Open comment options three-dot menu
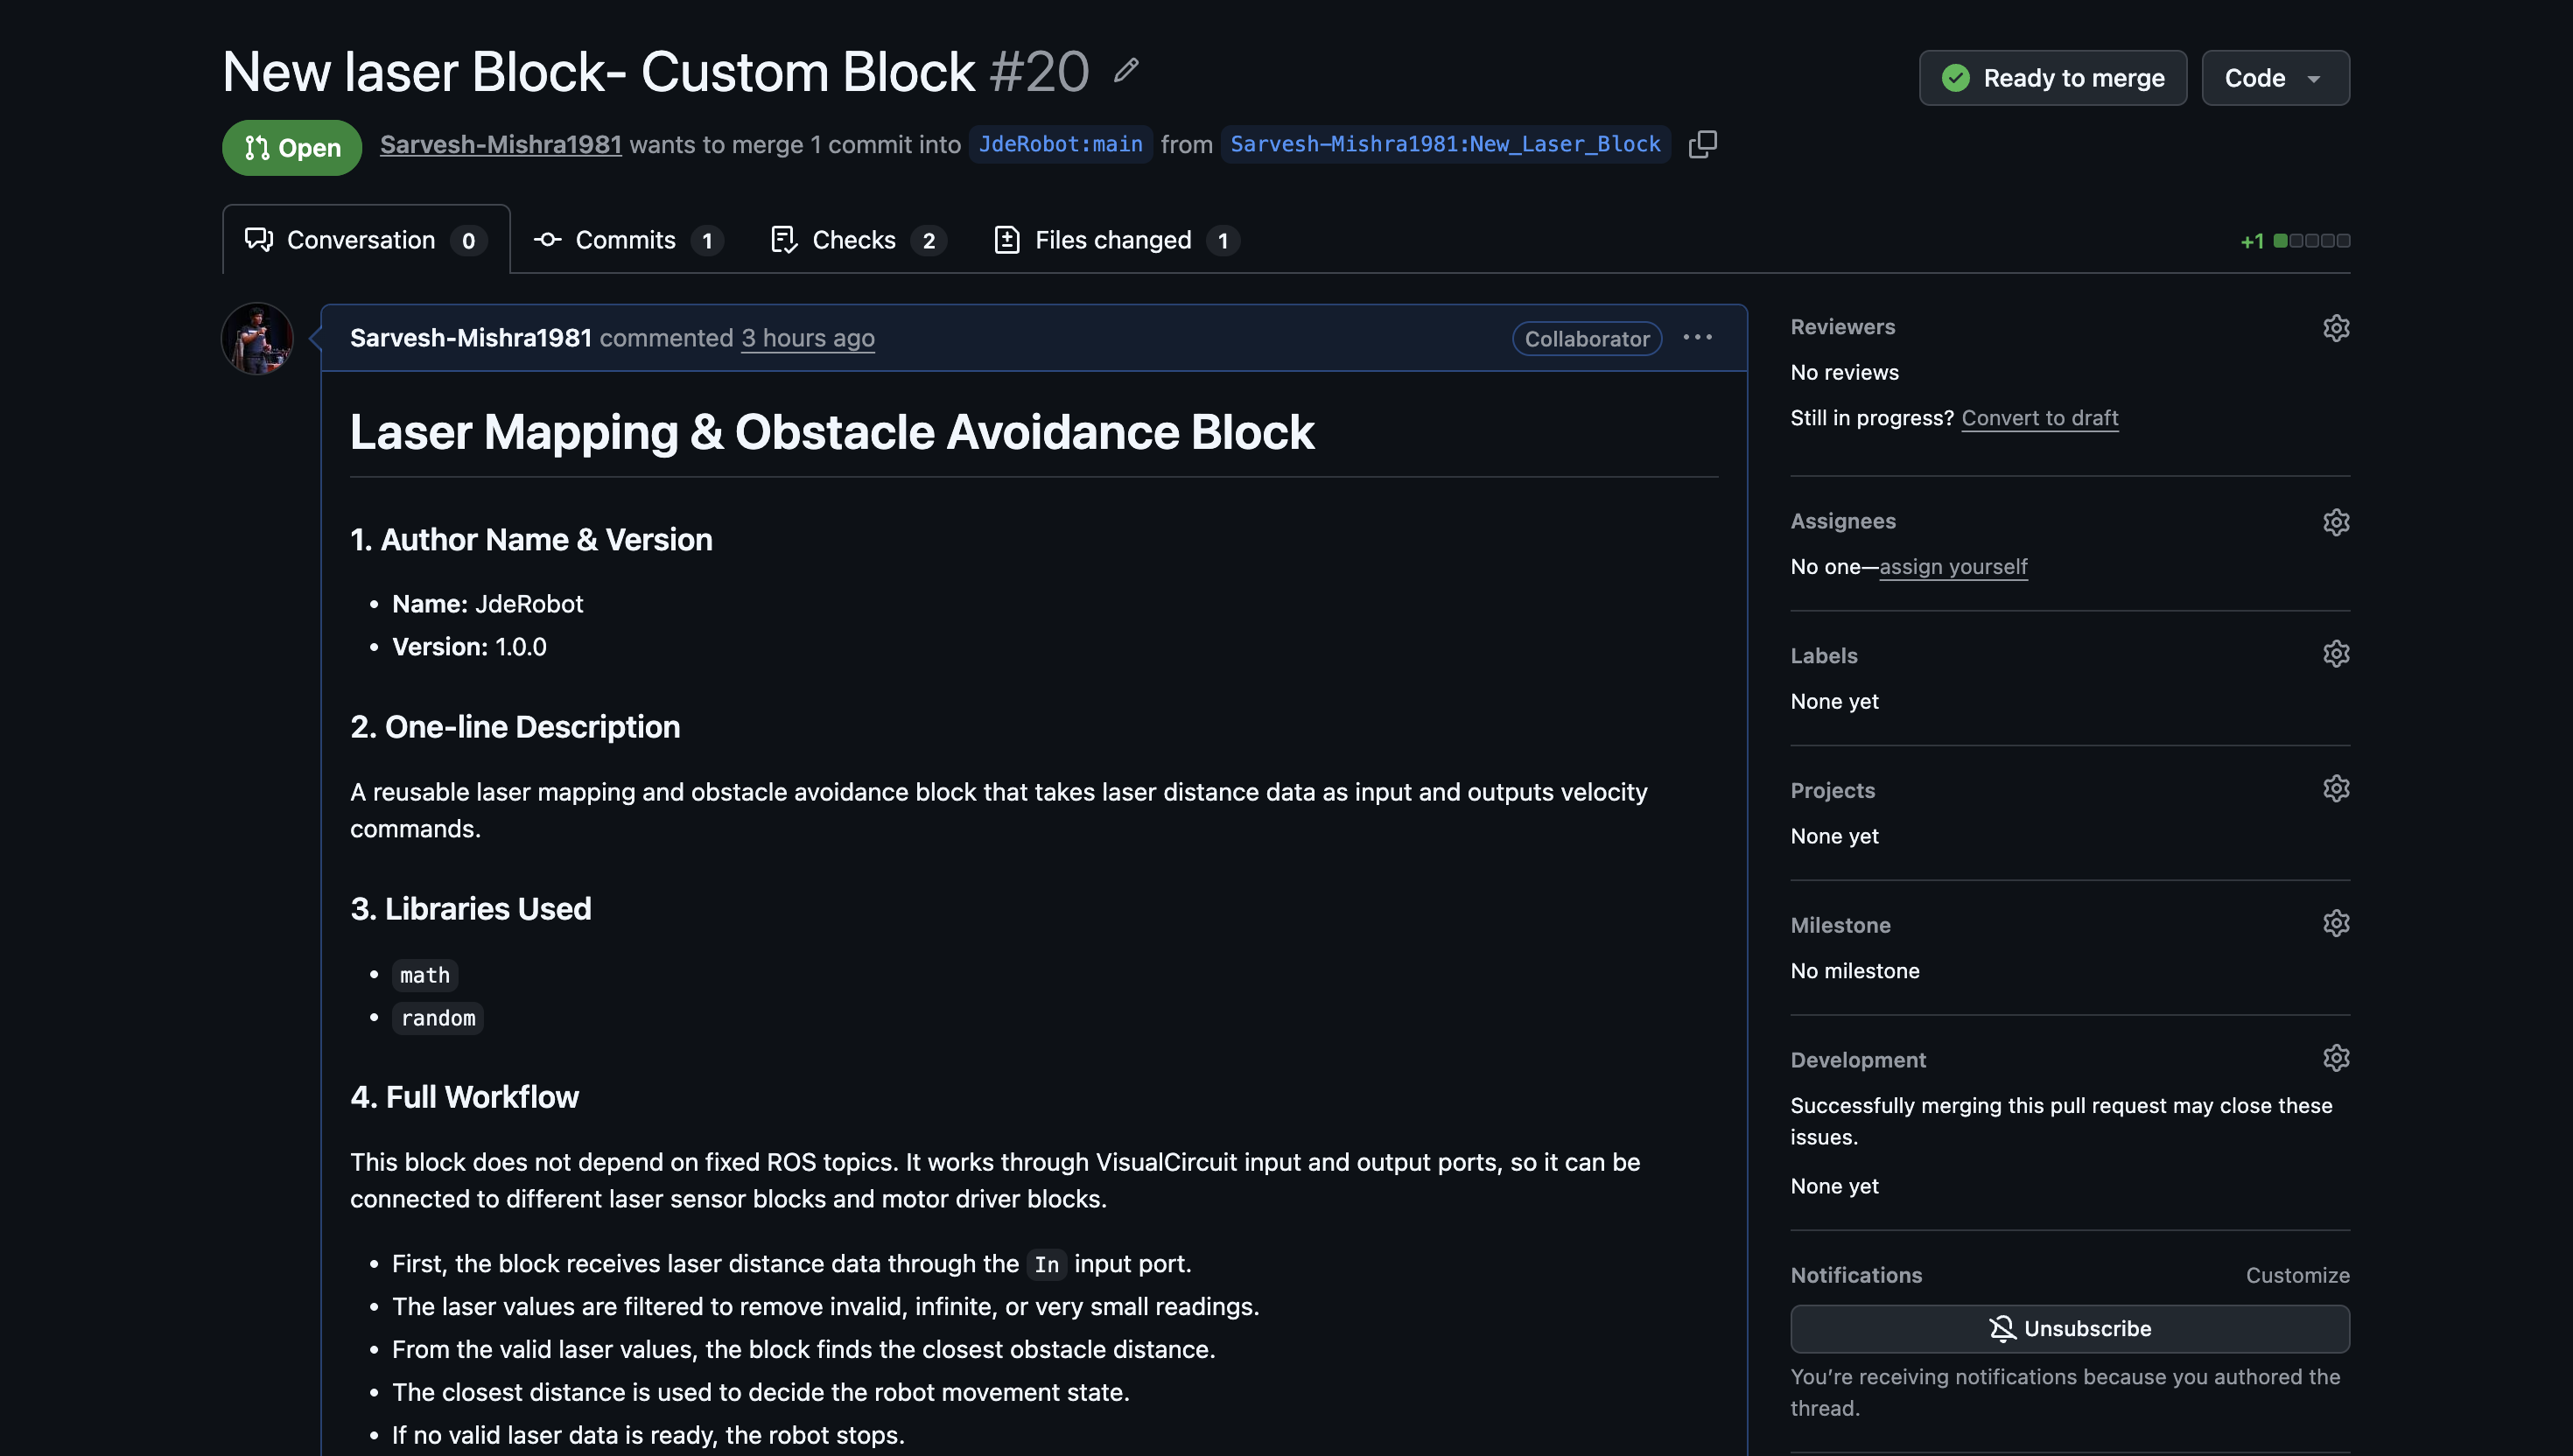Screen dimensions: 2573x1456 click(x=1697, y=338)
